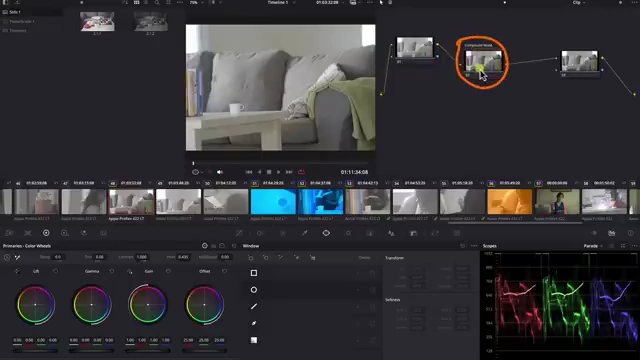Select the orange clip 56 thumbnail

click(x=510, y=201)
